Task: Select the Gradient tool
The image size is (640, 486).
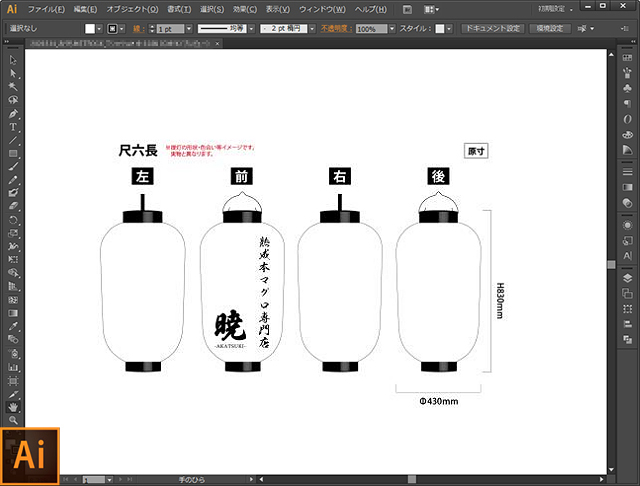Action: [13, 313]
